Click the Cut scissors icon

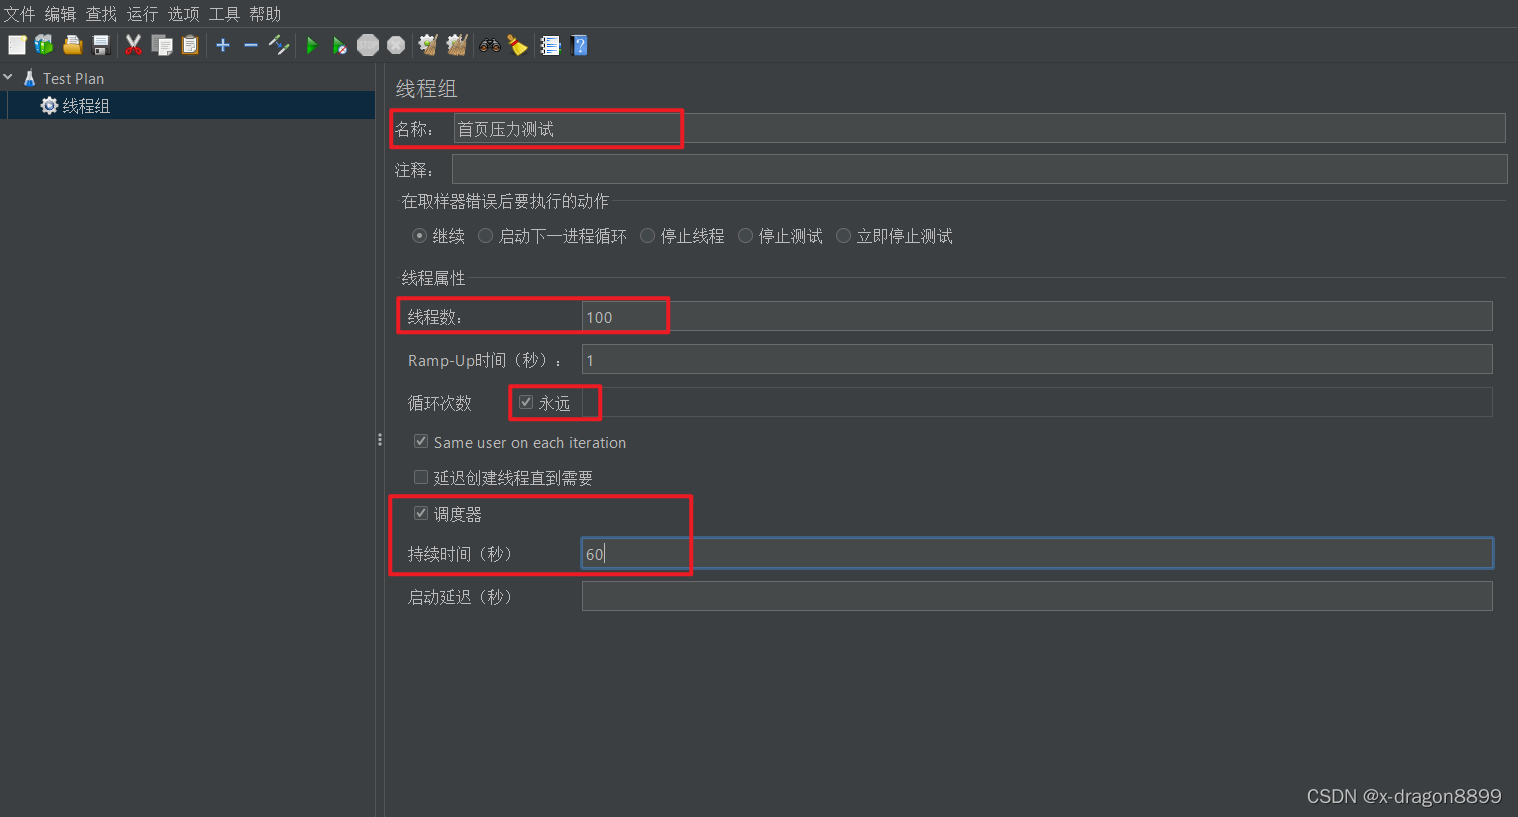coord(133,45)
